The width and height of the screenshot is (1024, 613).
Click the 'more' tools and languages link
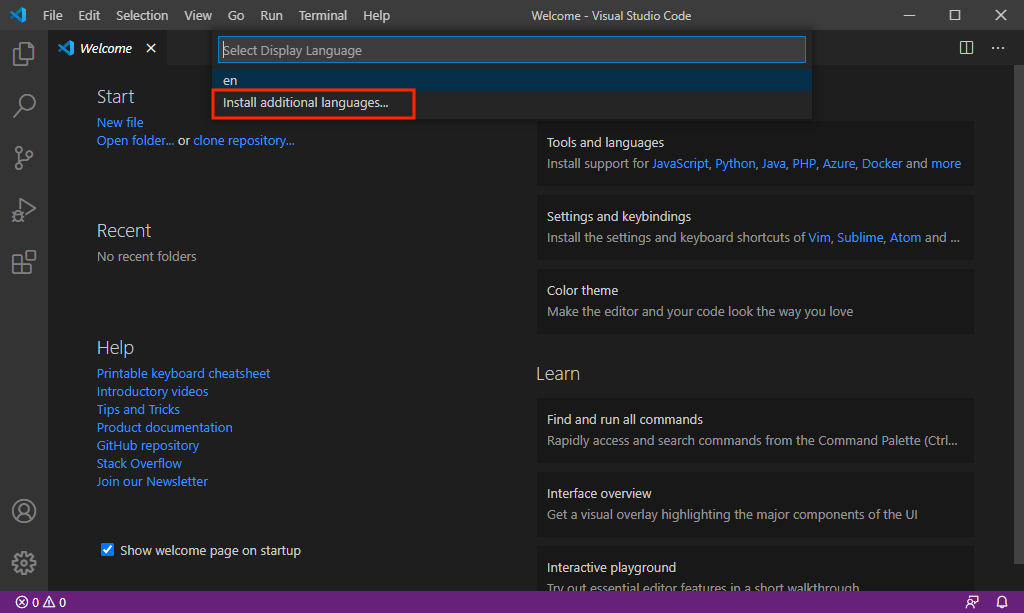(x=946, y=164)
